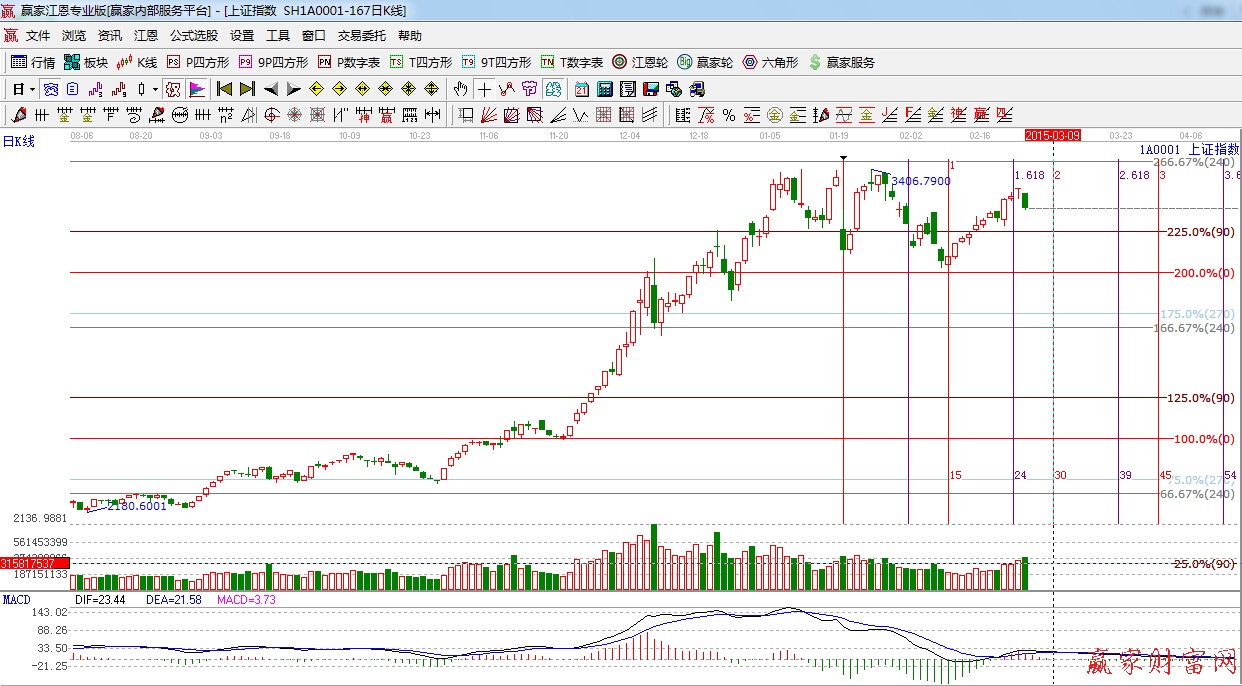Open the 公式选股 menu
Viewport: 1242px width, 686px height.
click(x=194, y=36)
